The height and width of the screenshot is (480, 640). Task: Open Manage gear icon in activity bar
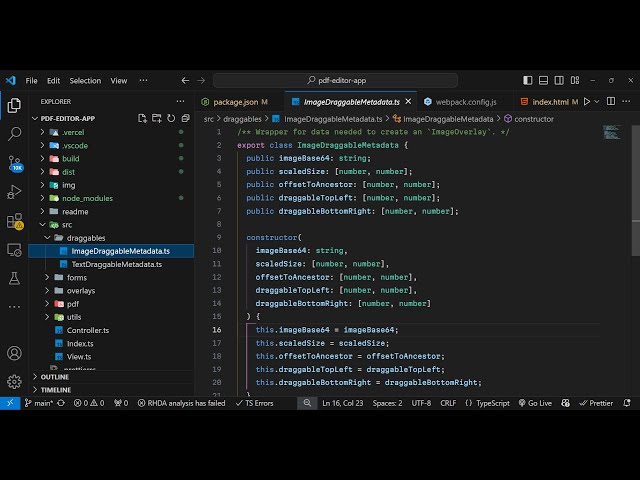[x=14, y=381]
